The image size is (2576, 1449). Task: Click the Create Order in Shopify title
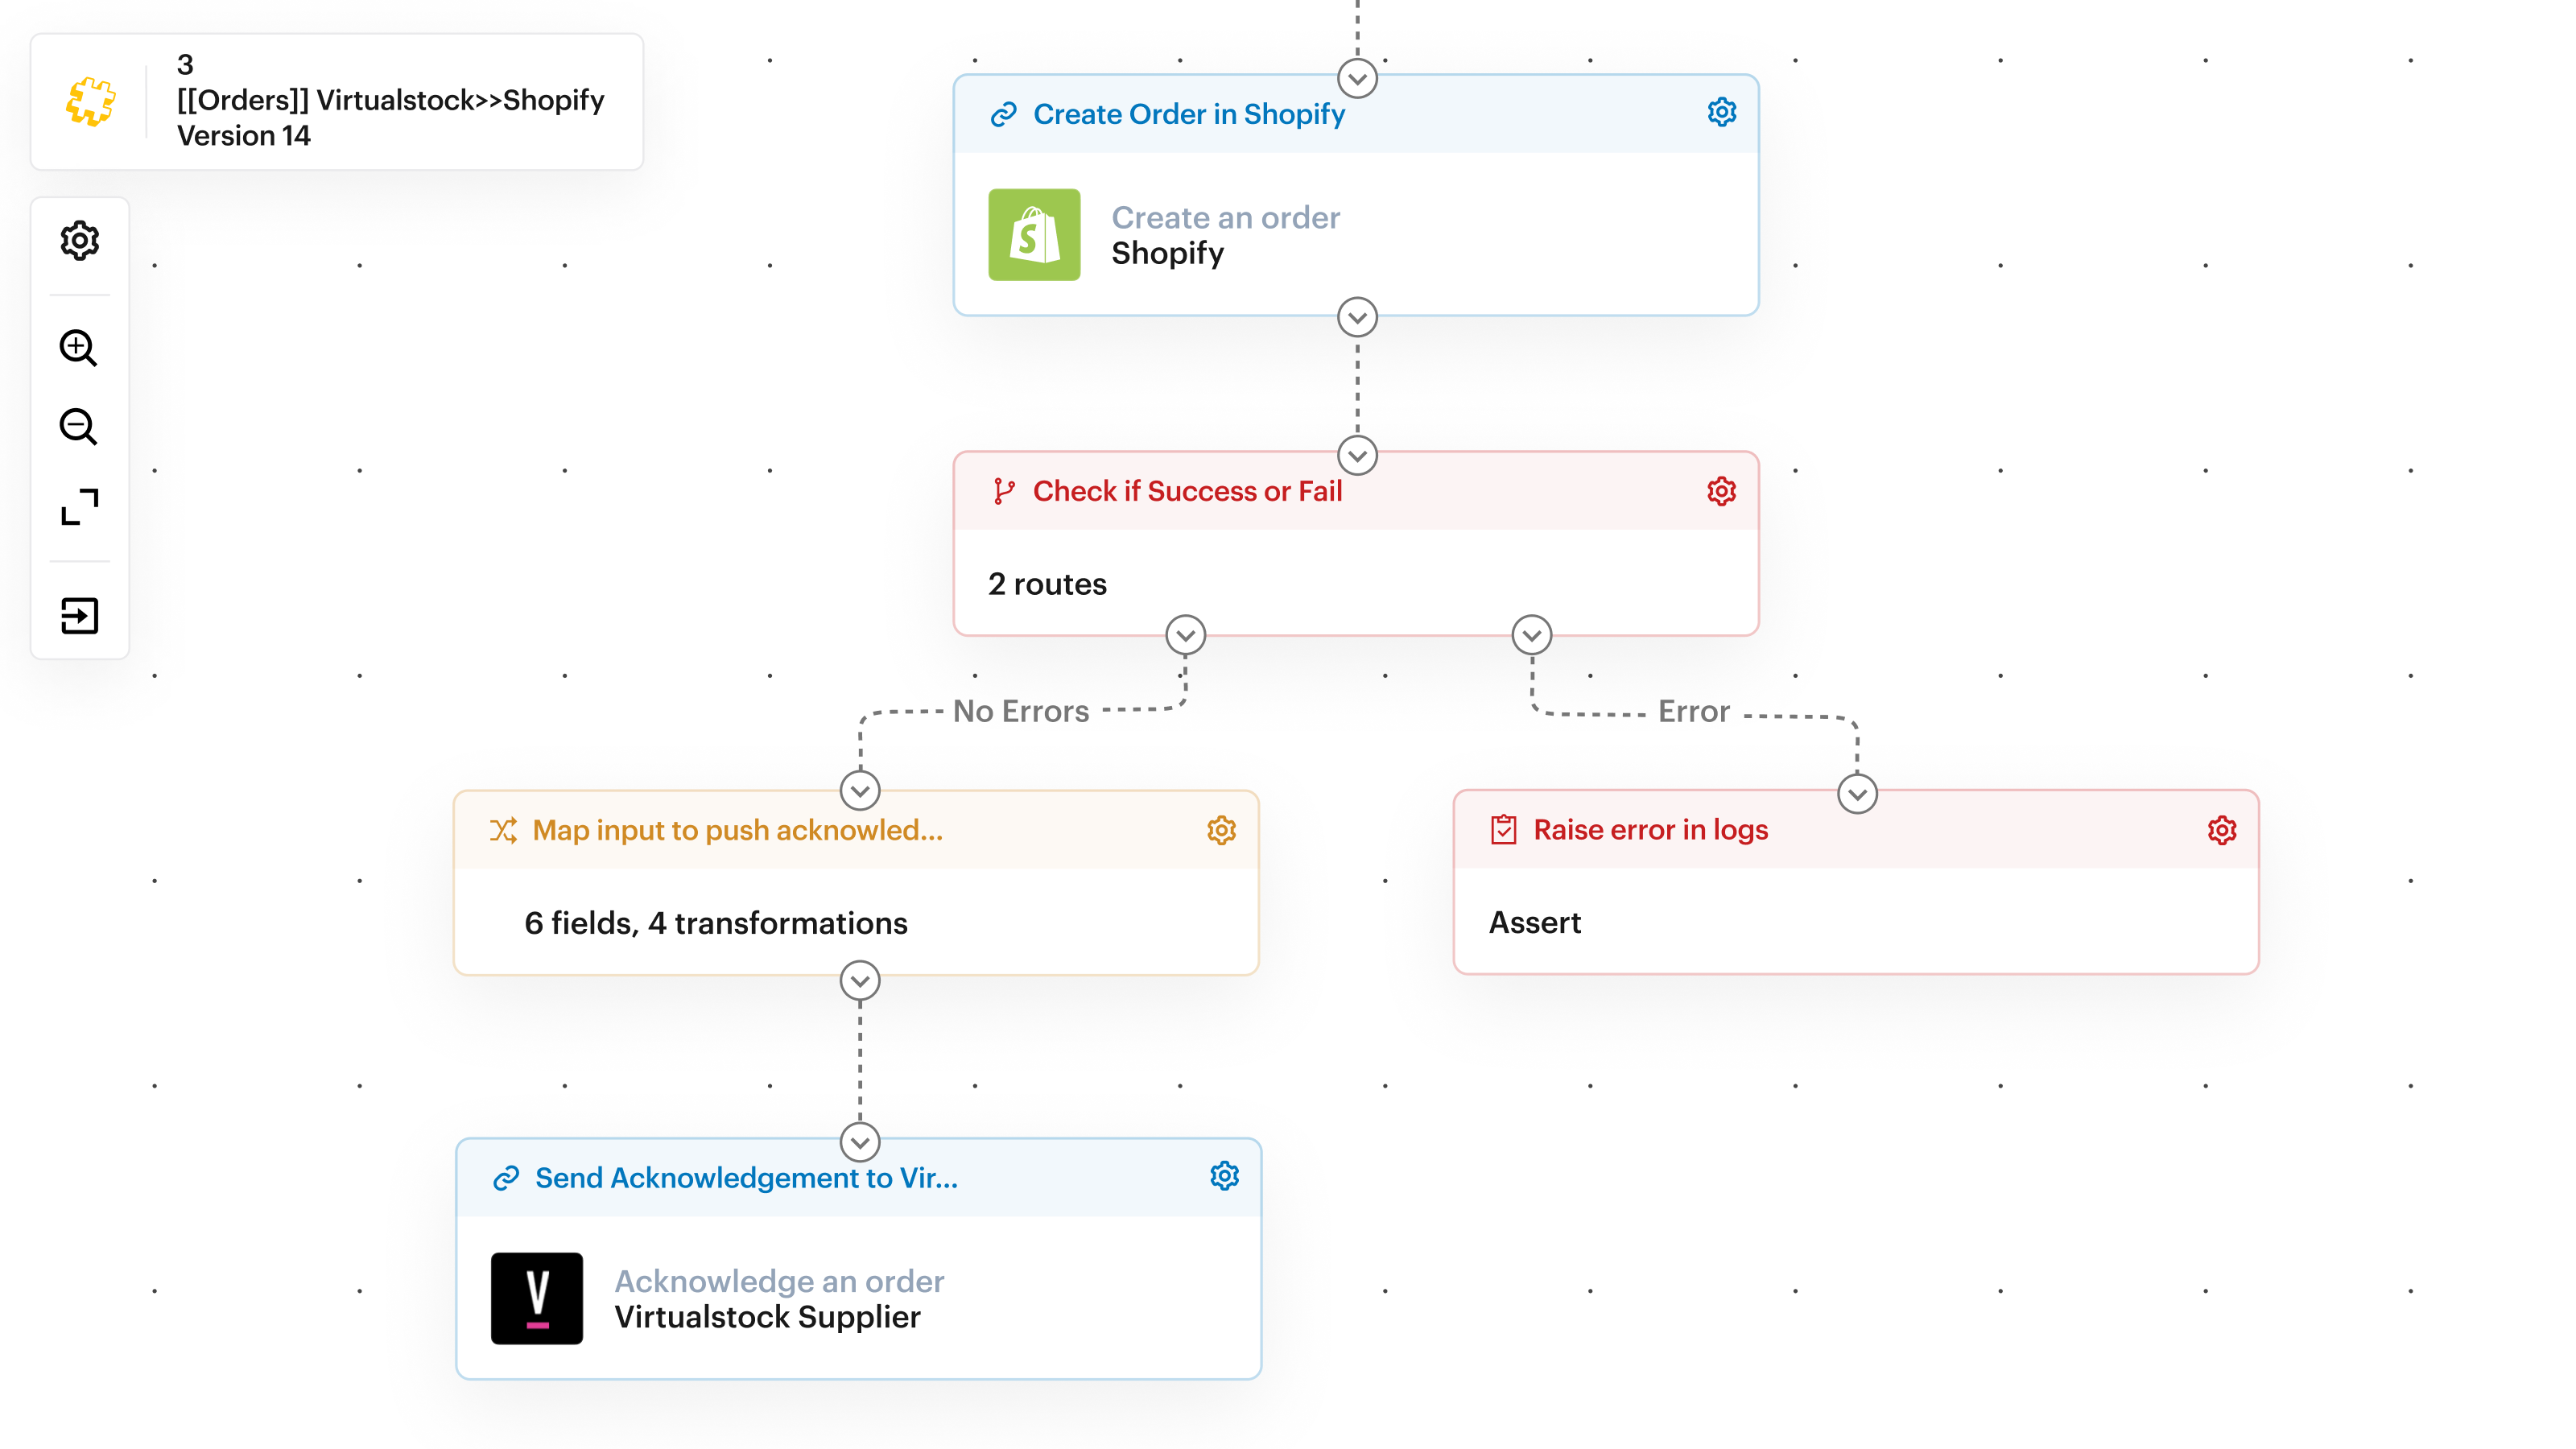click(1188, 114)
